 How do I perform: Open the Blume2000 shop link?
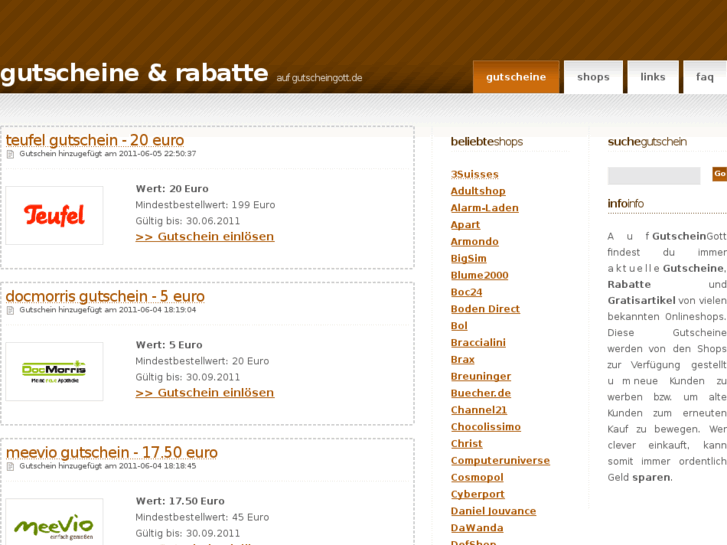click(x=479, y=276)
